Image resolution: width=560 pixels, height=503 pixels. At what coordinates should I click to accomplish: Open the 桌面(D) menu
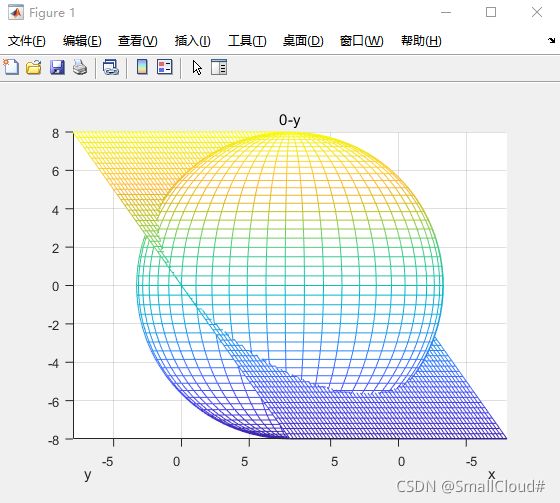tap(303, 41)
